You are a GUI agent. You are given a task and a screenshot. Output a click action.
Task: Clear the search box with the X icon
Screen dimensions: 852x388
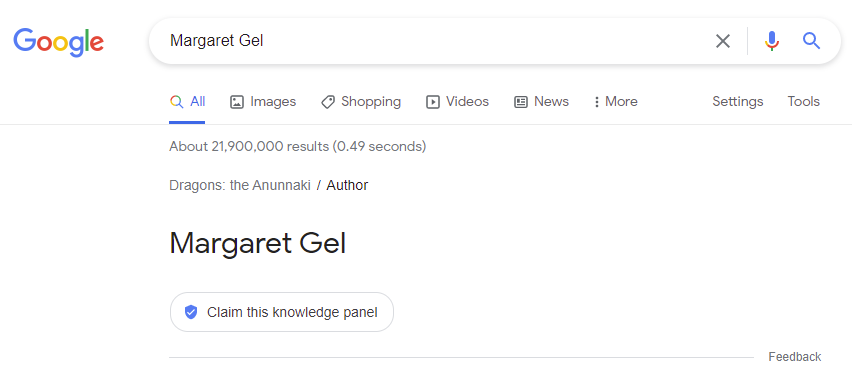723,41
